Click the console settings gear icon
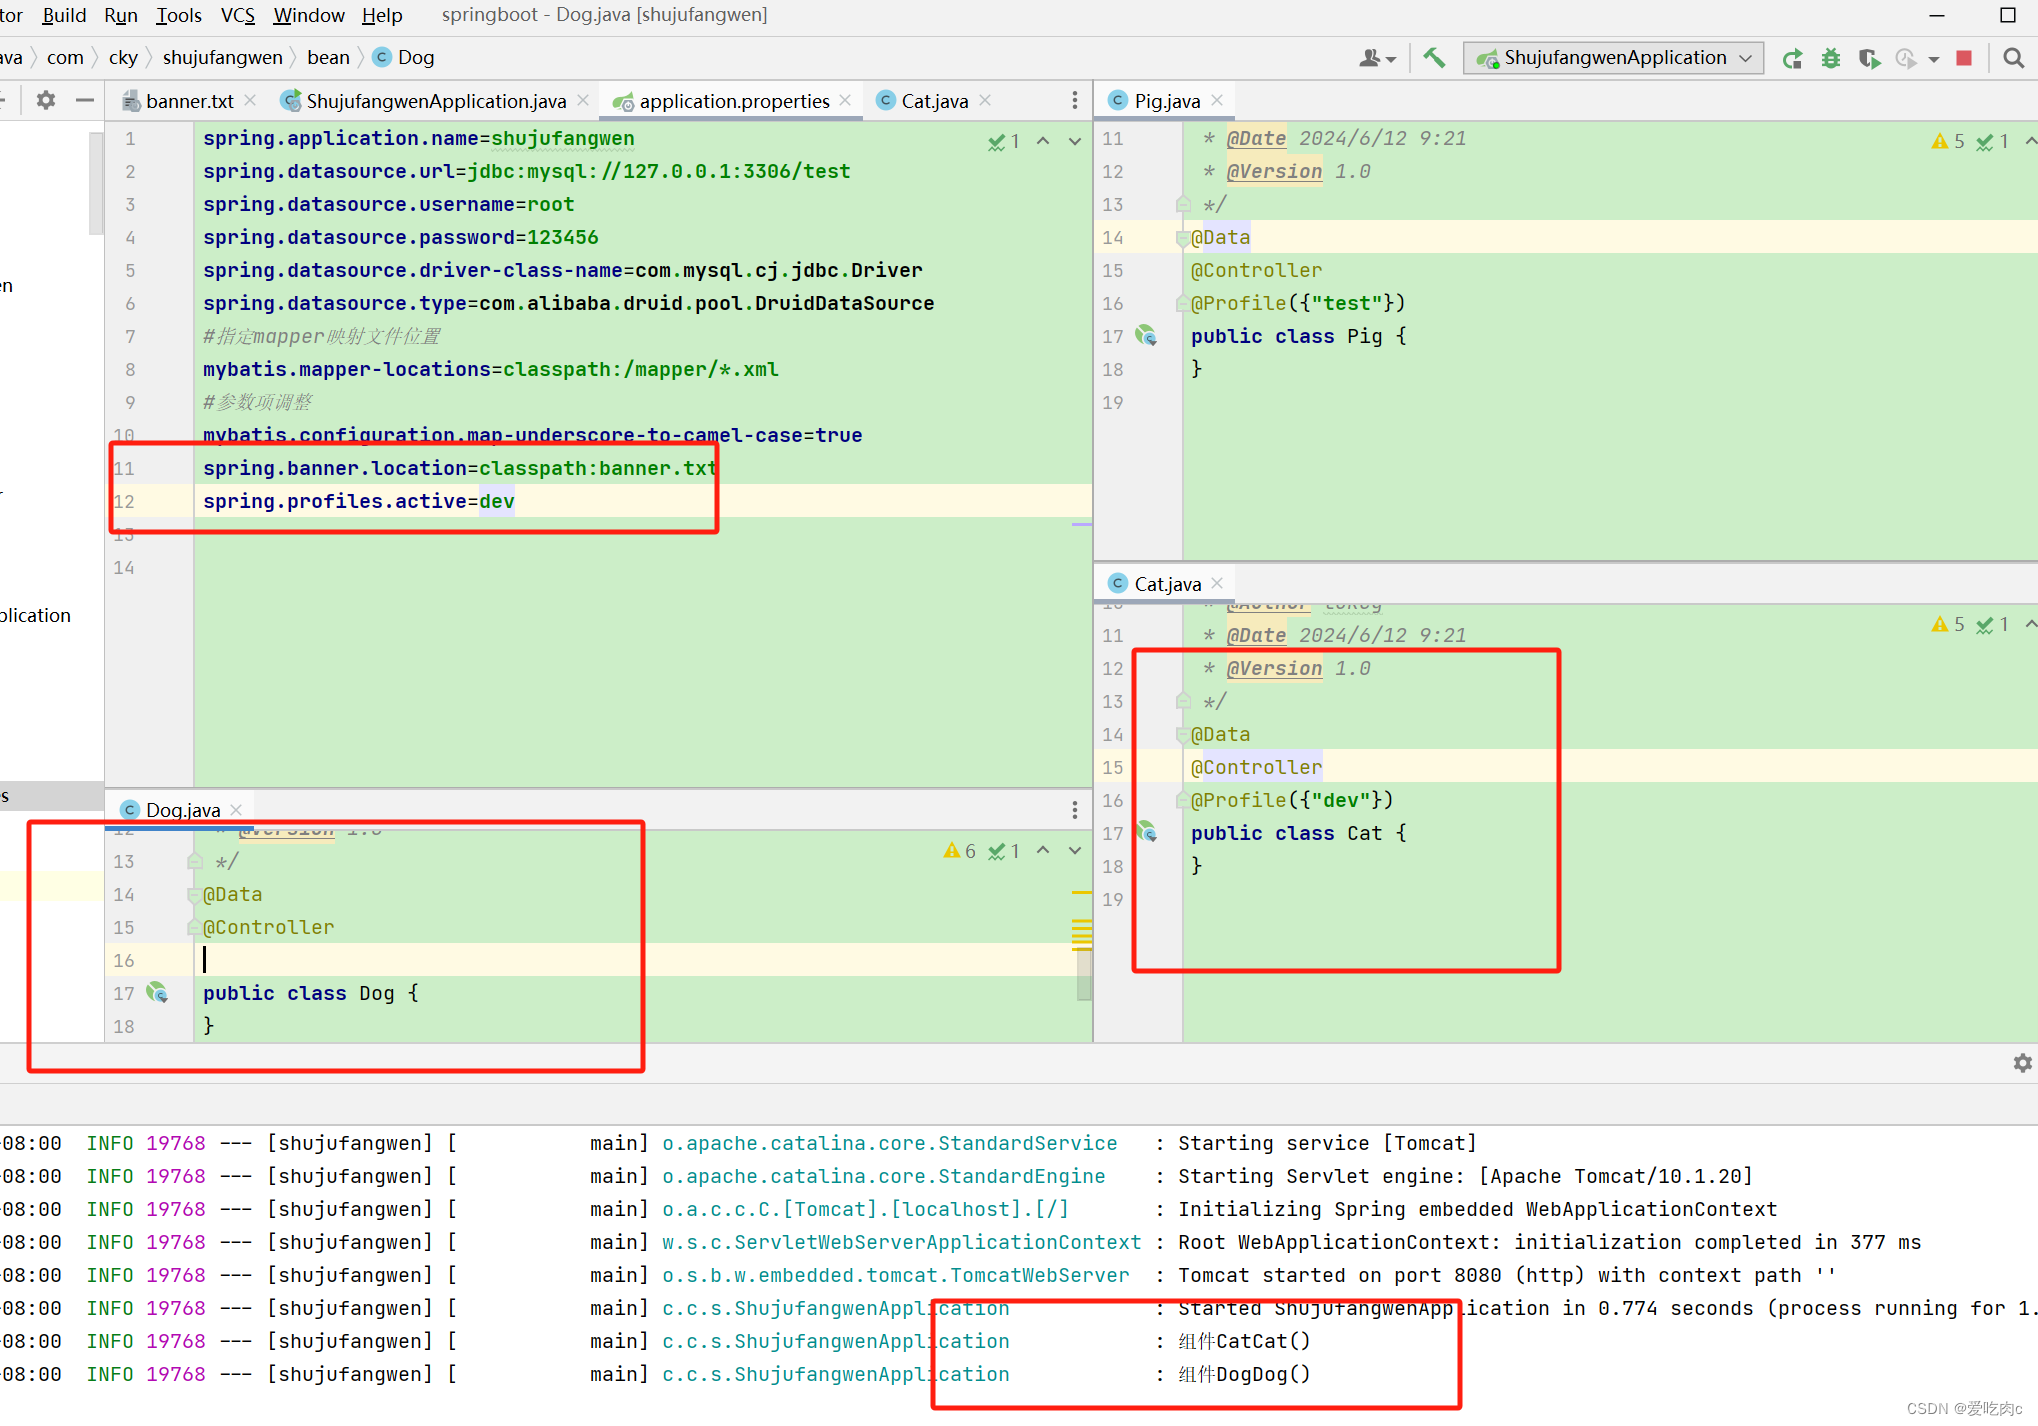The height and width of the screenshot is (1426, 2038). (x=2022, y=1063)
